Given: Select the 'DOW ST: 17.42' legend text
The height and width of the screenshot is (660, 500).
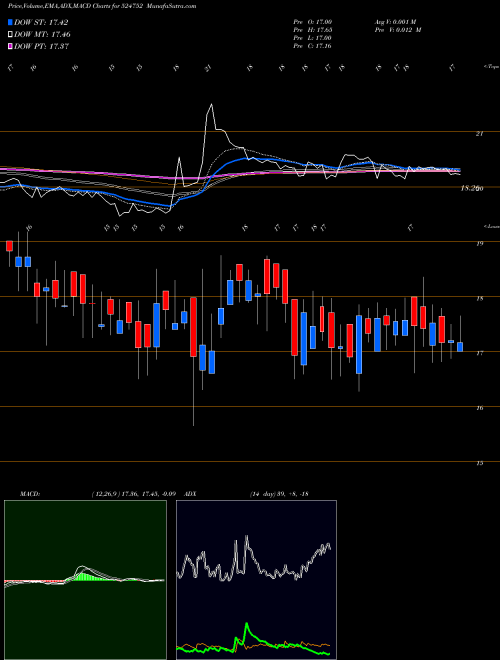Looking at the screenshot, I should point(41,22).
